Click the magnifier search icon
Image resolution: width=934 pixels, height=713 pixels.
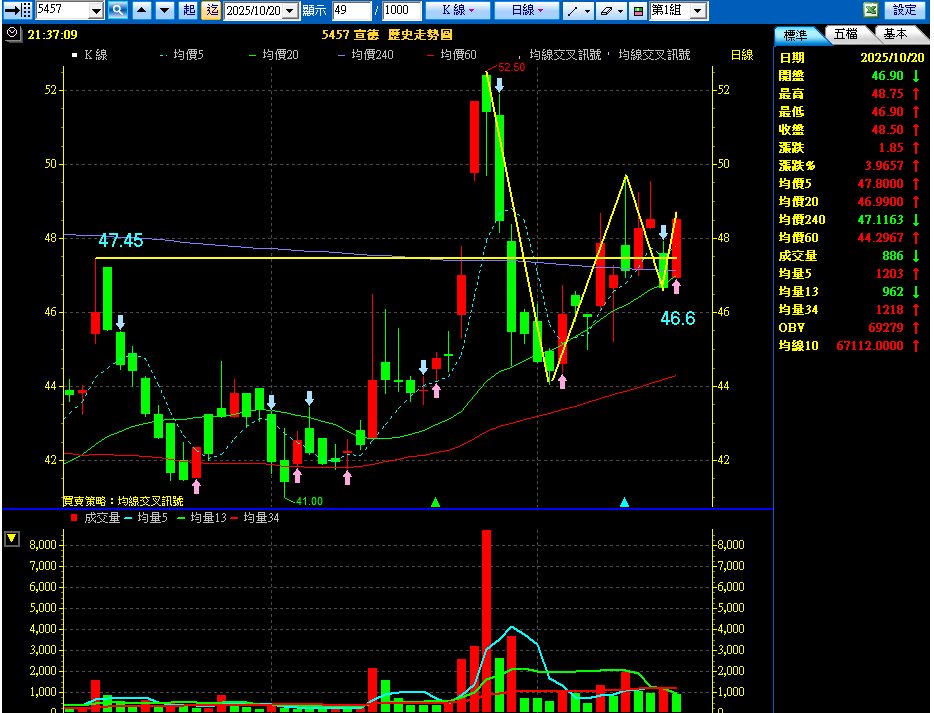pyautogui.click(x=119, y=10)
